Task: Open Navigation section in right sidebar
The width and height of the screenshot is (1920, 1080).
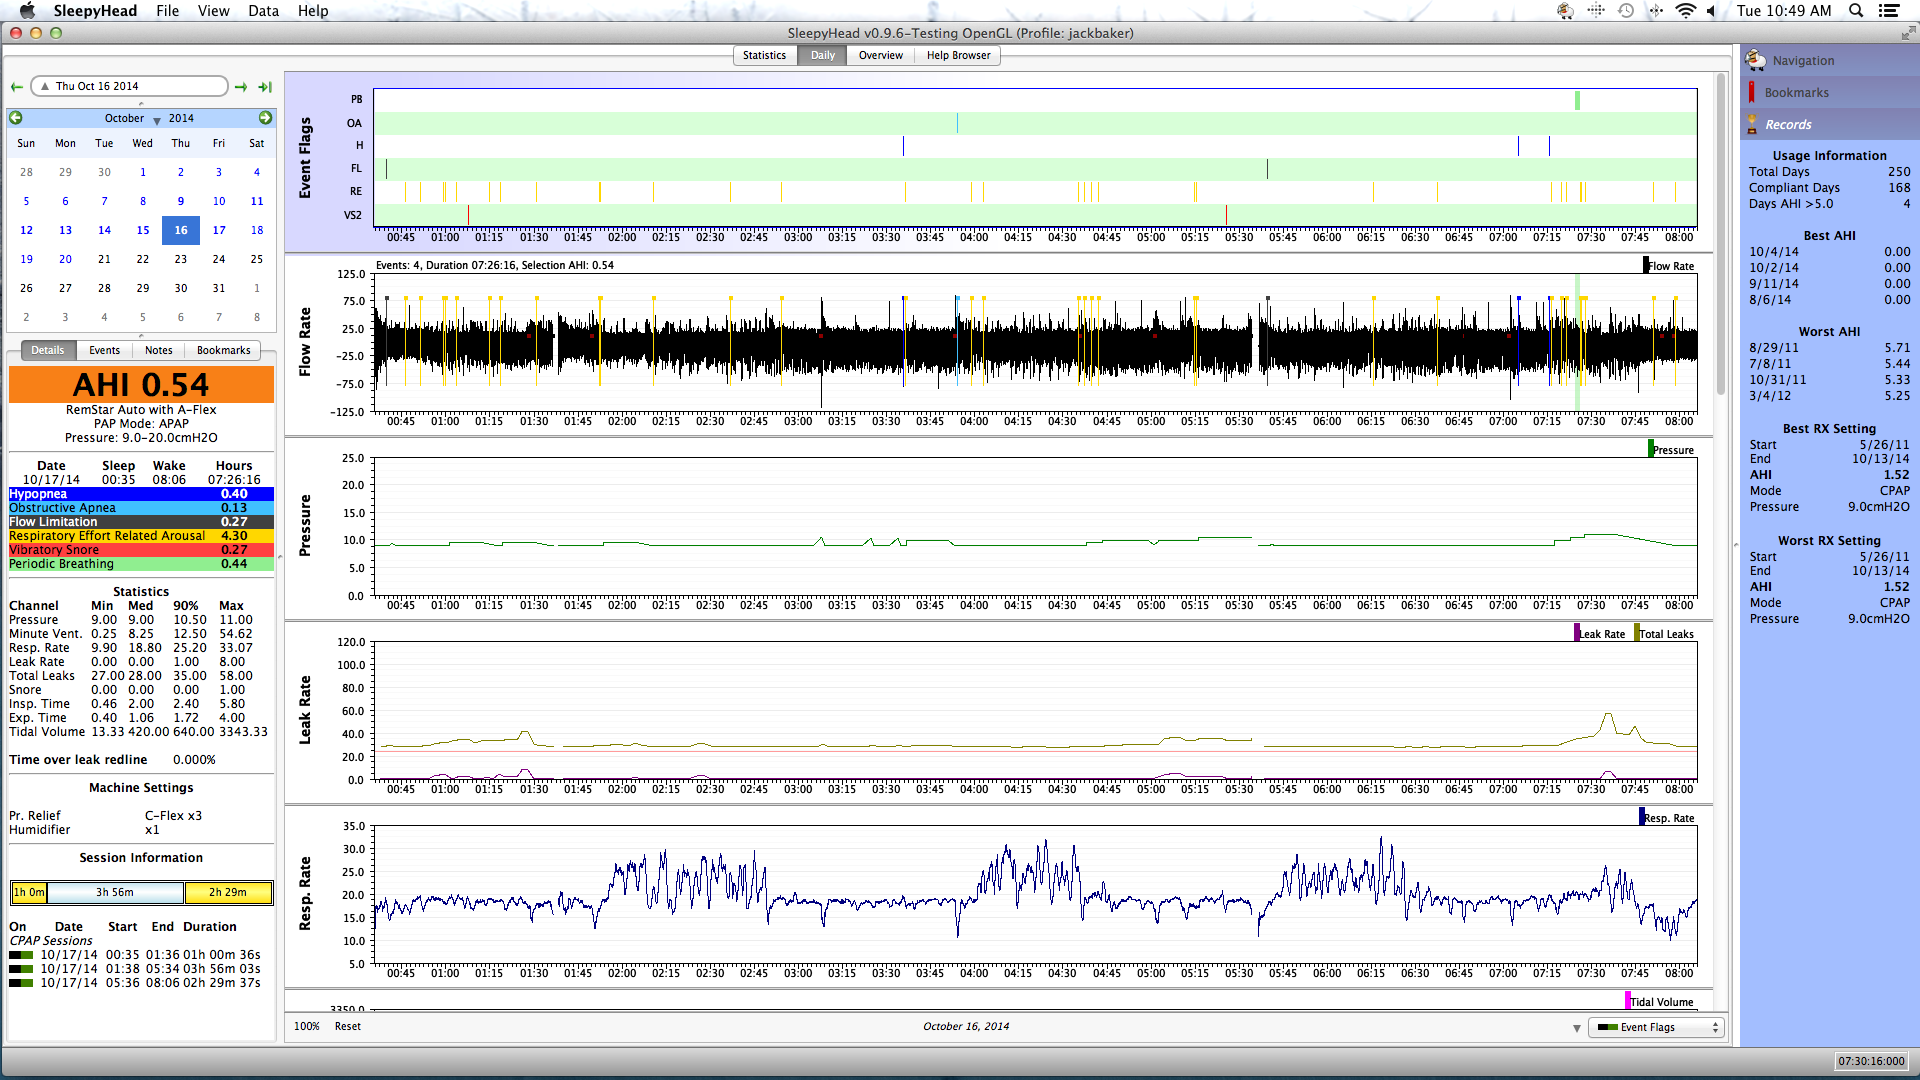Action: pos(1829,60)
